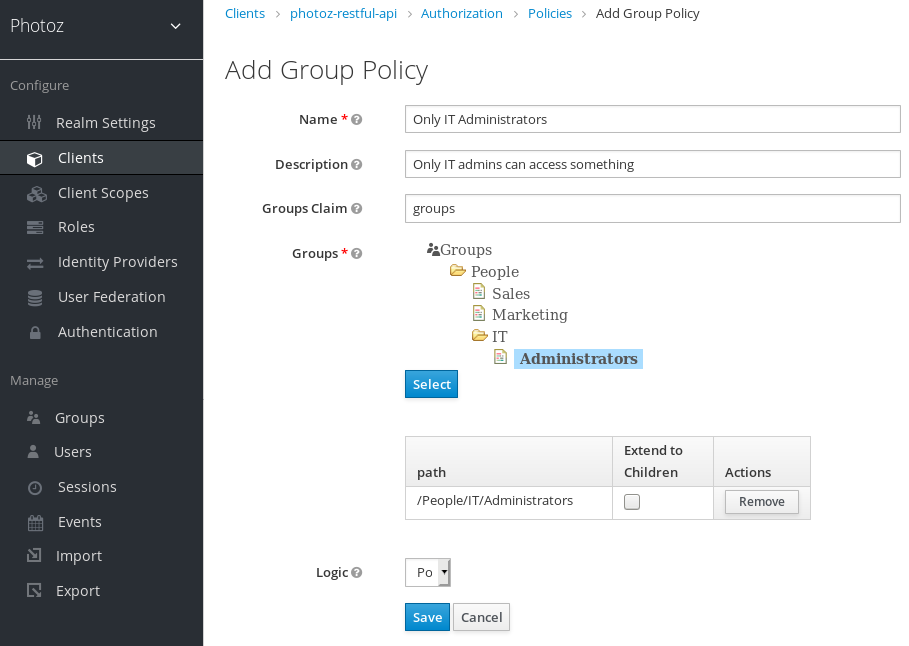Select the Marketing group in tree
This screenshot has width=909, height=646.
(x=529, y=315)
